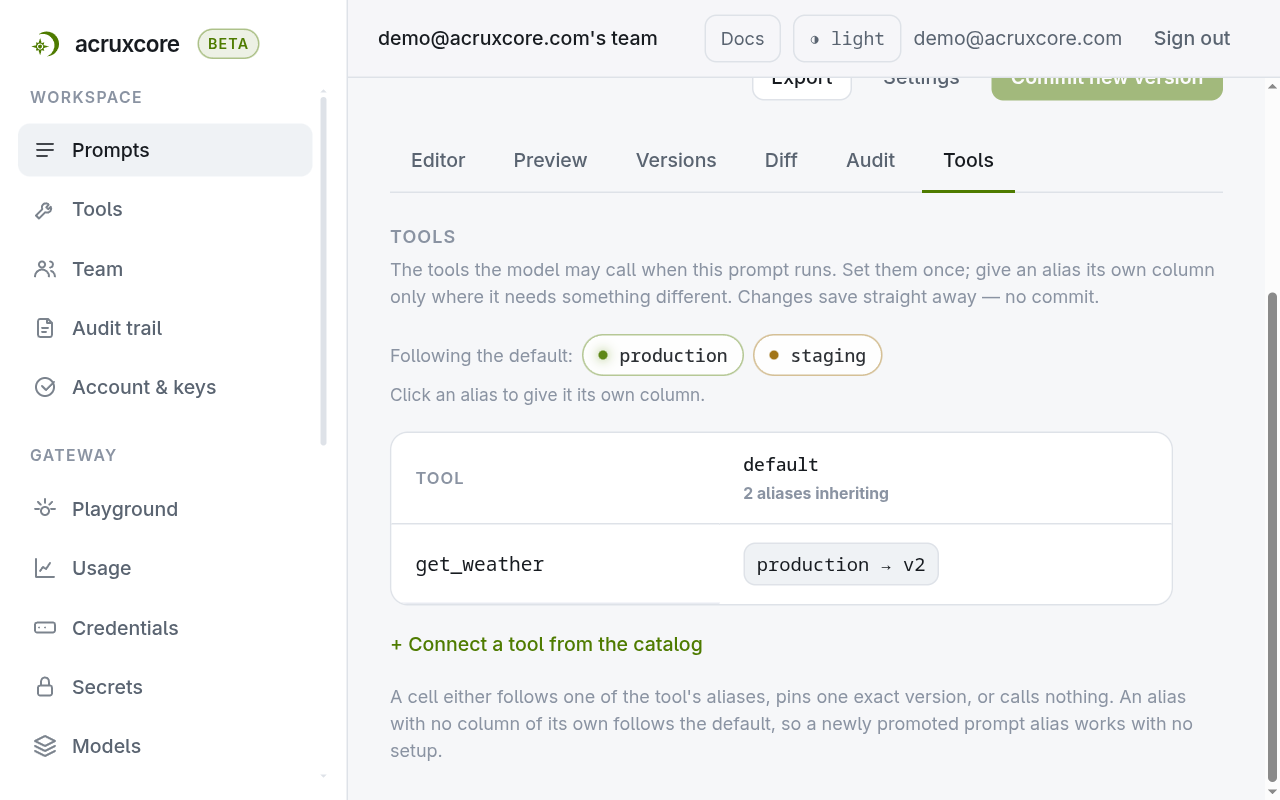Give the staging alias its own column
This screenshot has width=1280, height=800.
pyautogui.click(x=817, y=355)
